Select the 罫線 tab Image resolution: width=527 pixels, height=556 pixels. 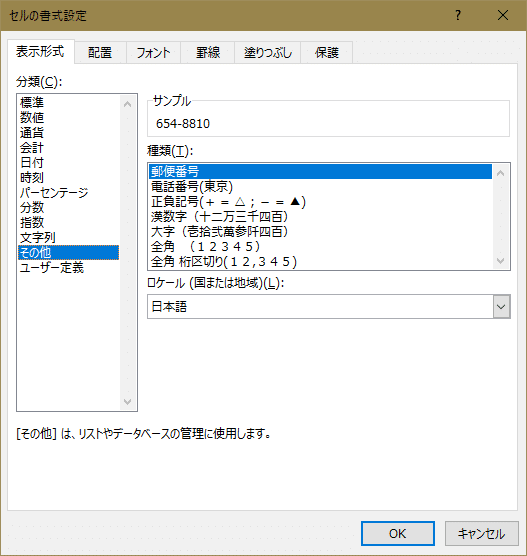(x=207, y=53)
